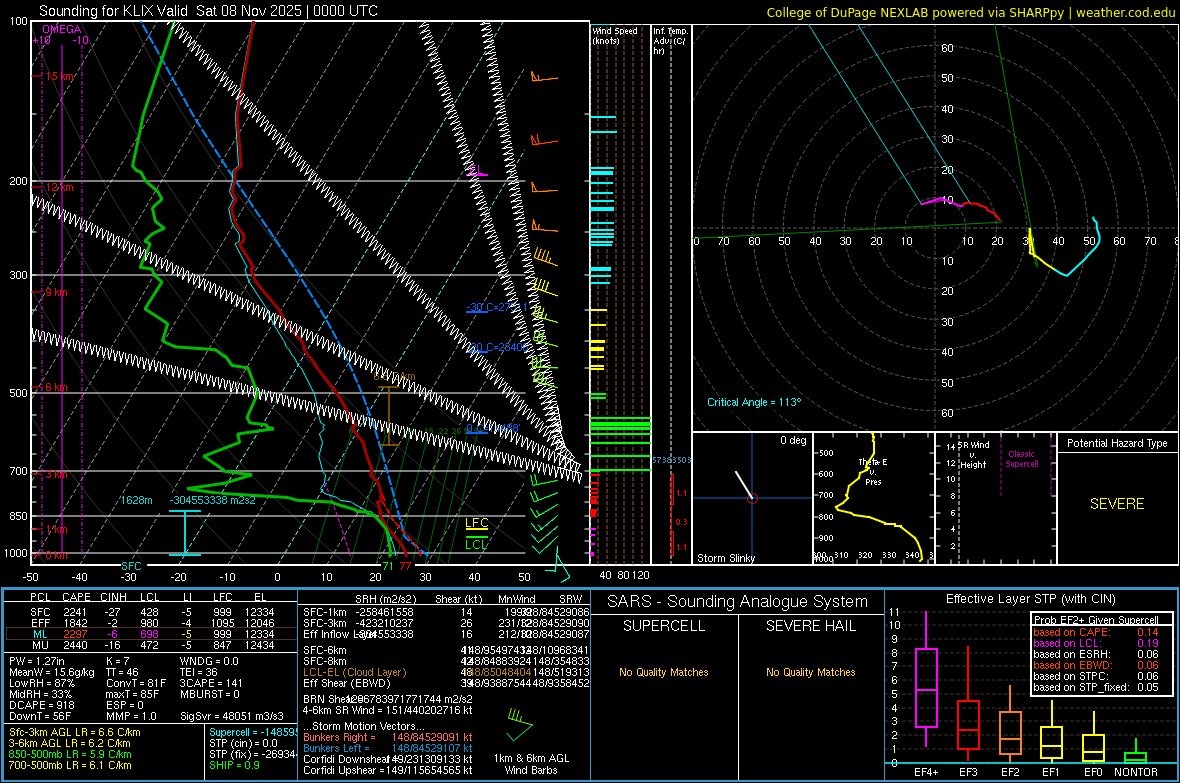The height and width of the screenshot is (783, 1180).
Task: Click the 'based on CAPE:' probability row
Action: [x=1096, y=632]
